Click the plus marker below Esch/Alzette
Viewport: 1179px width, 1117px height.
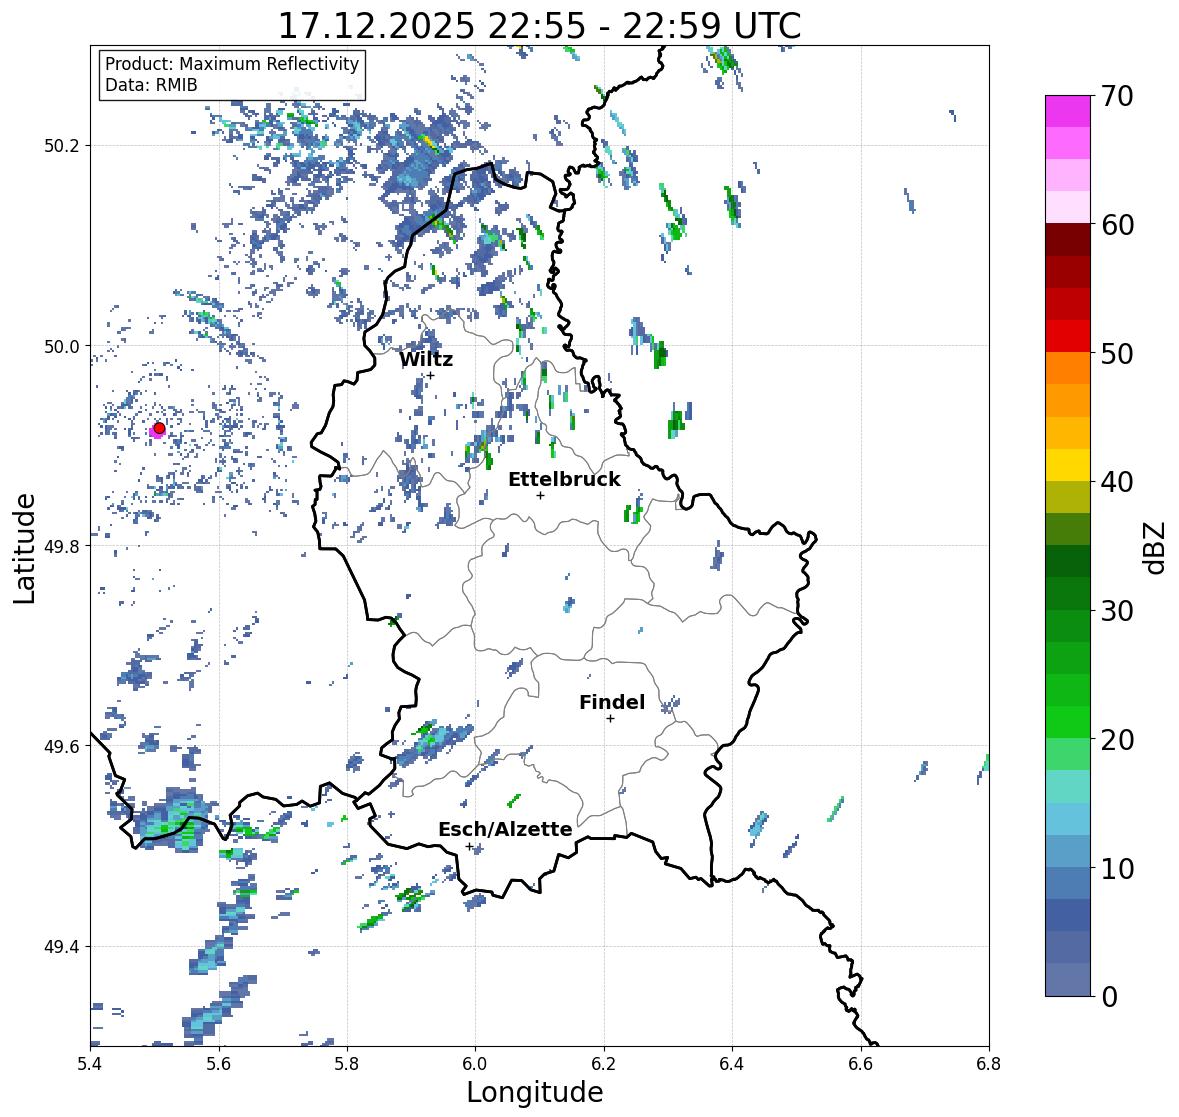pyautogui.click(x=469, y=846)
